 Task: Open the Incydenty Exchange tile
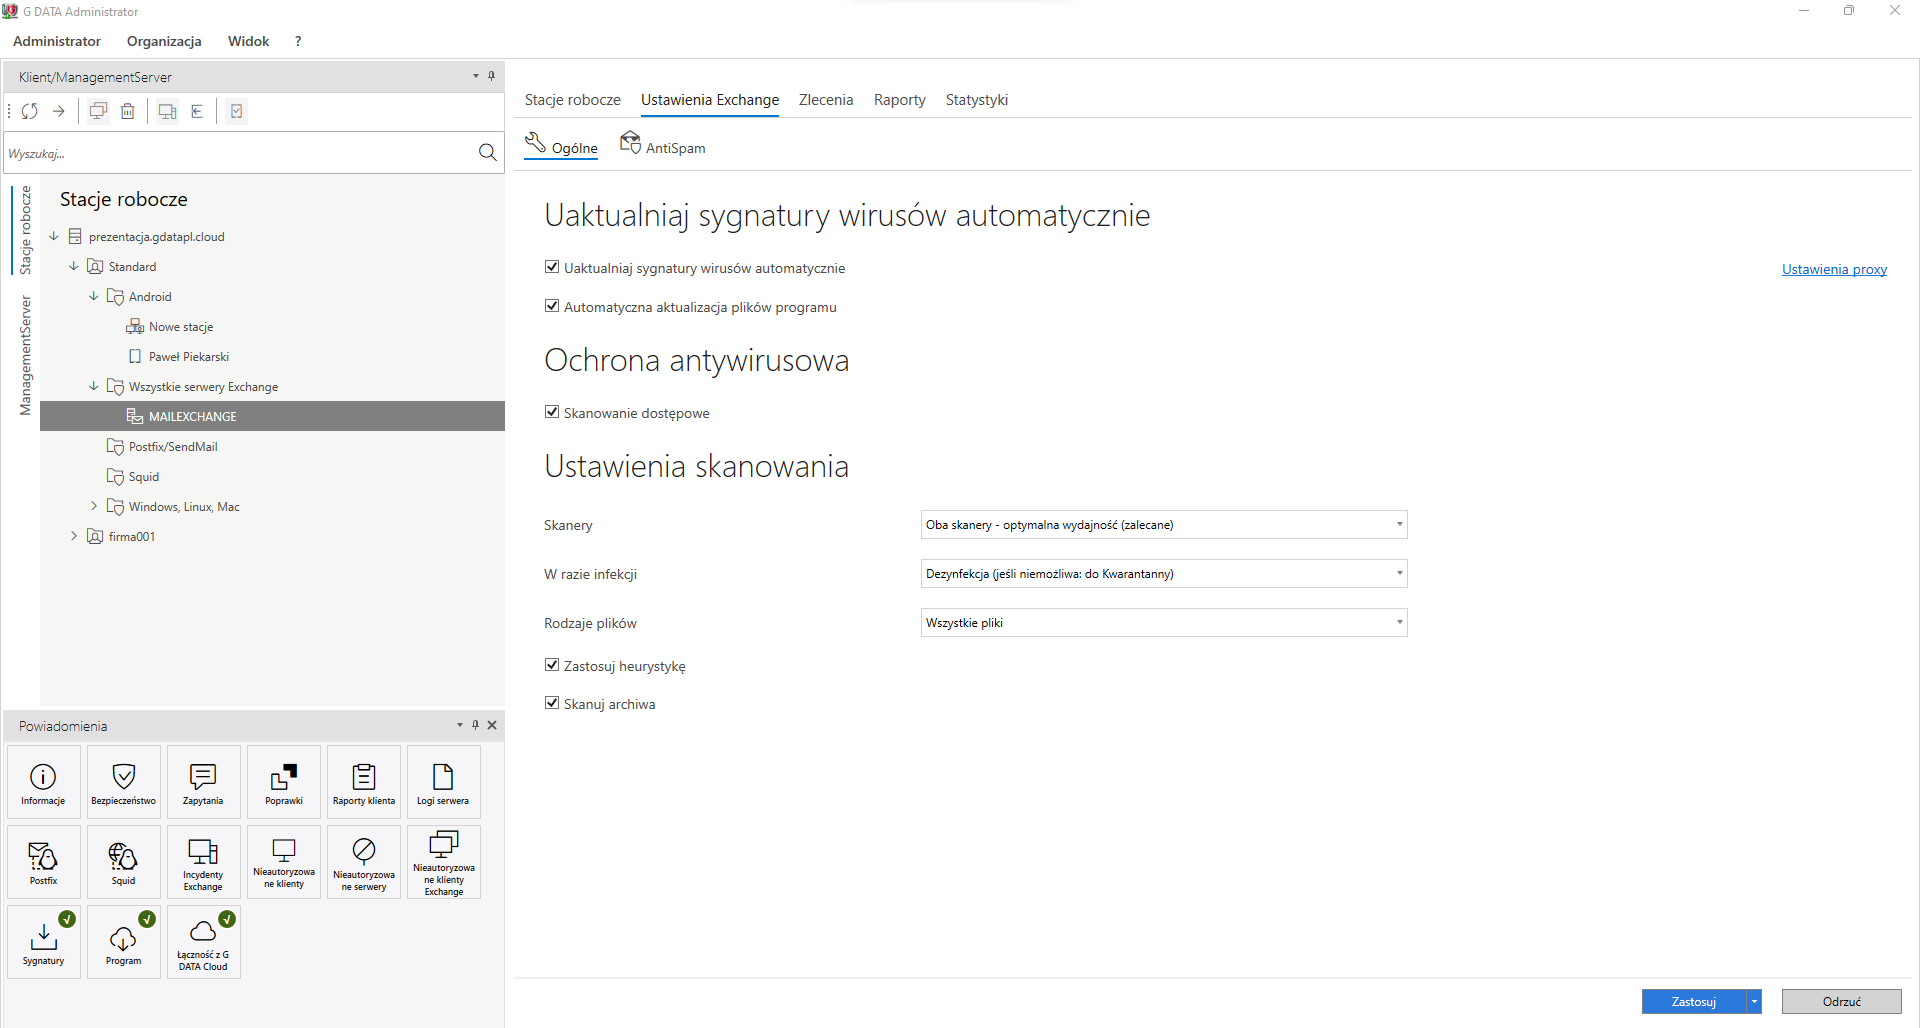pos(203,862)
